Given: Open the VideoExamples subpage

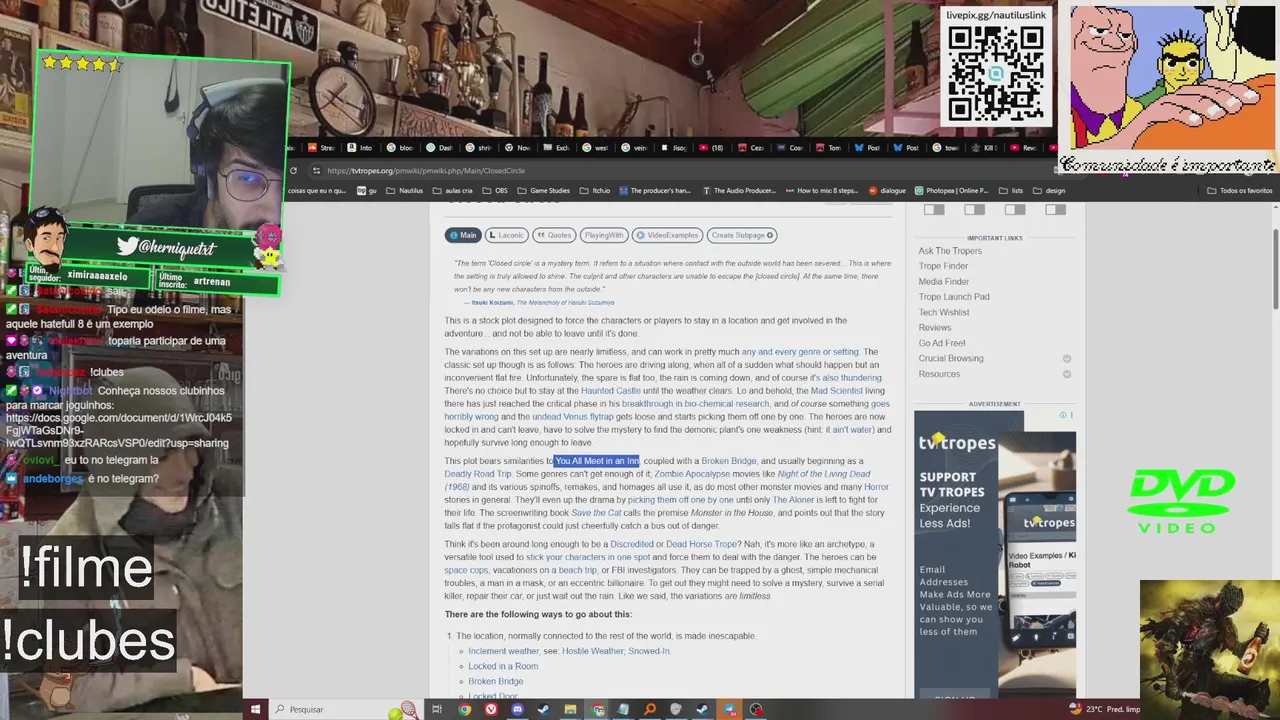Looking at the screenshot, I should [667, 235].
